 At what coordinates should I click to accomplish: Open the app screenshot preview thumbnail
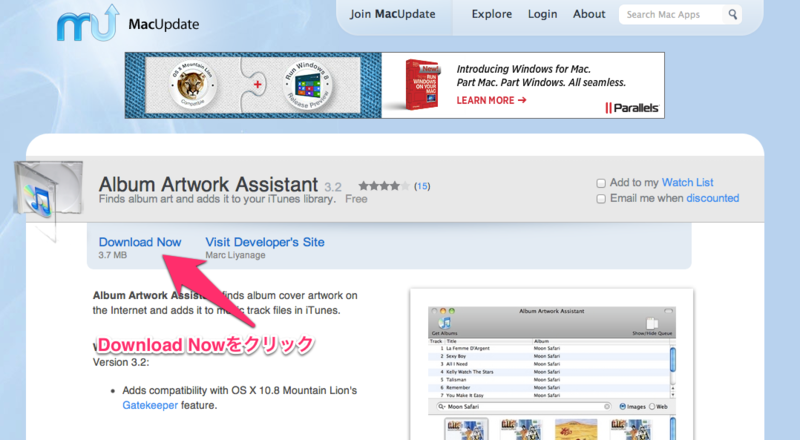pos(552,364)
